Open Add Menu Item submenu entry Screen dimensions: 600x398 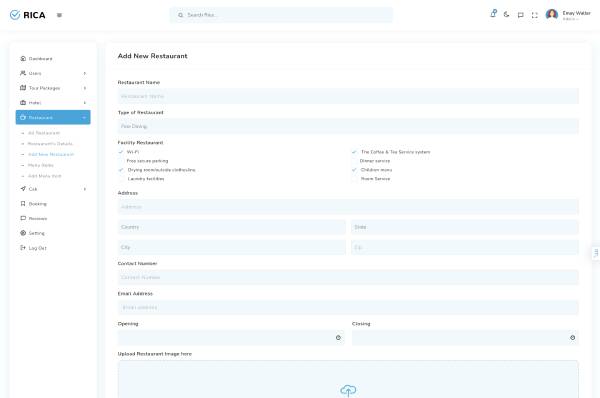pos(45,176)
